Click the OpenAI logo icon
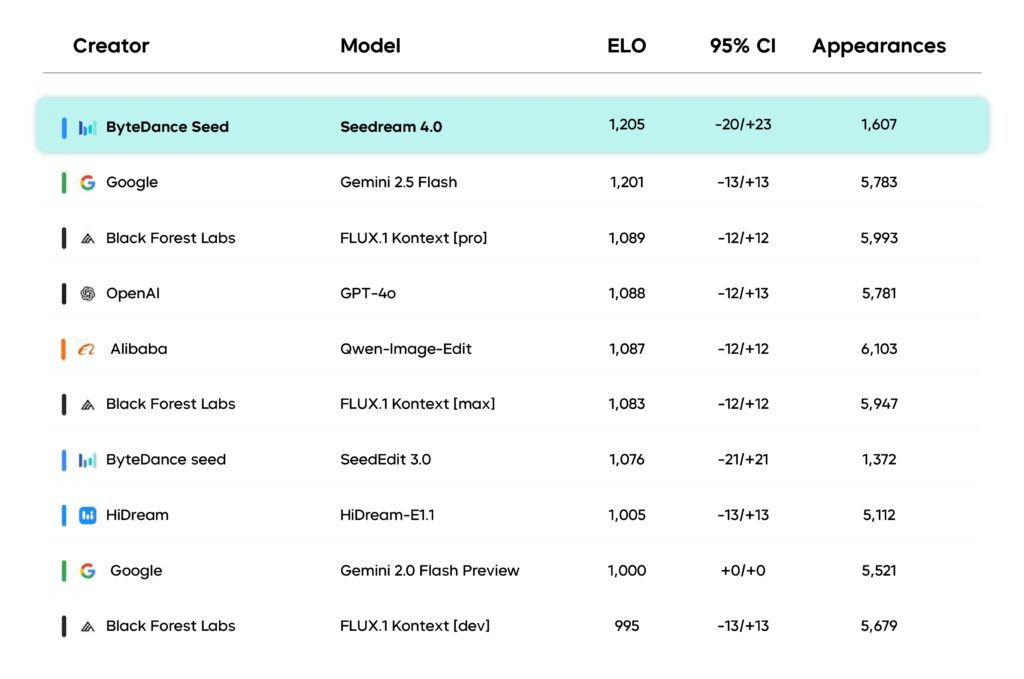This screenshot has height=679, width=1024. point(88,293)
